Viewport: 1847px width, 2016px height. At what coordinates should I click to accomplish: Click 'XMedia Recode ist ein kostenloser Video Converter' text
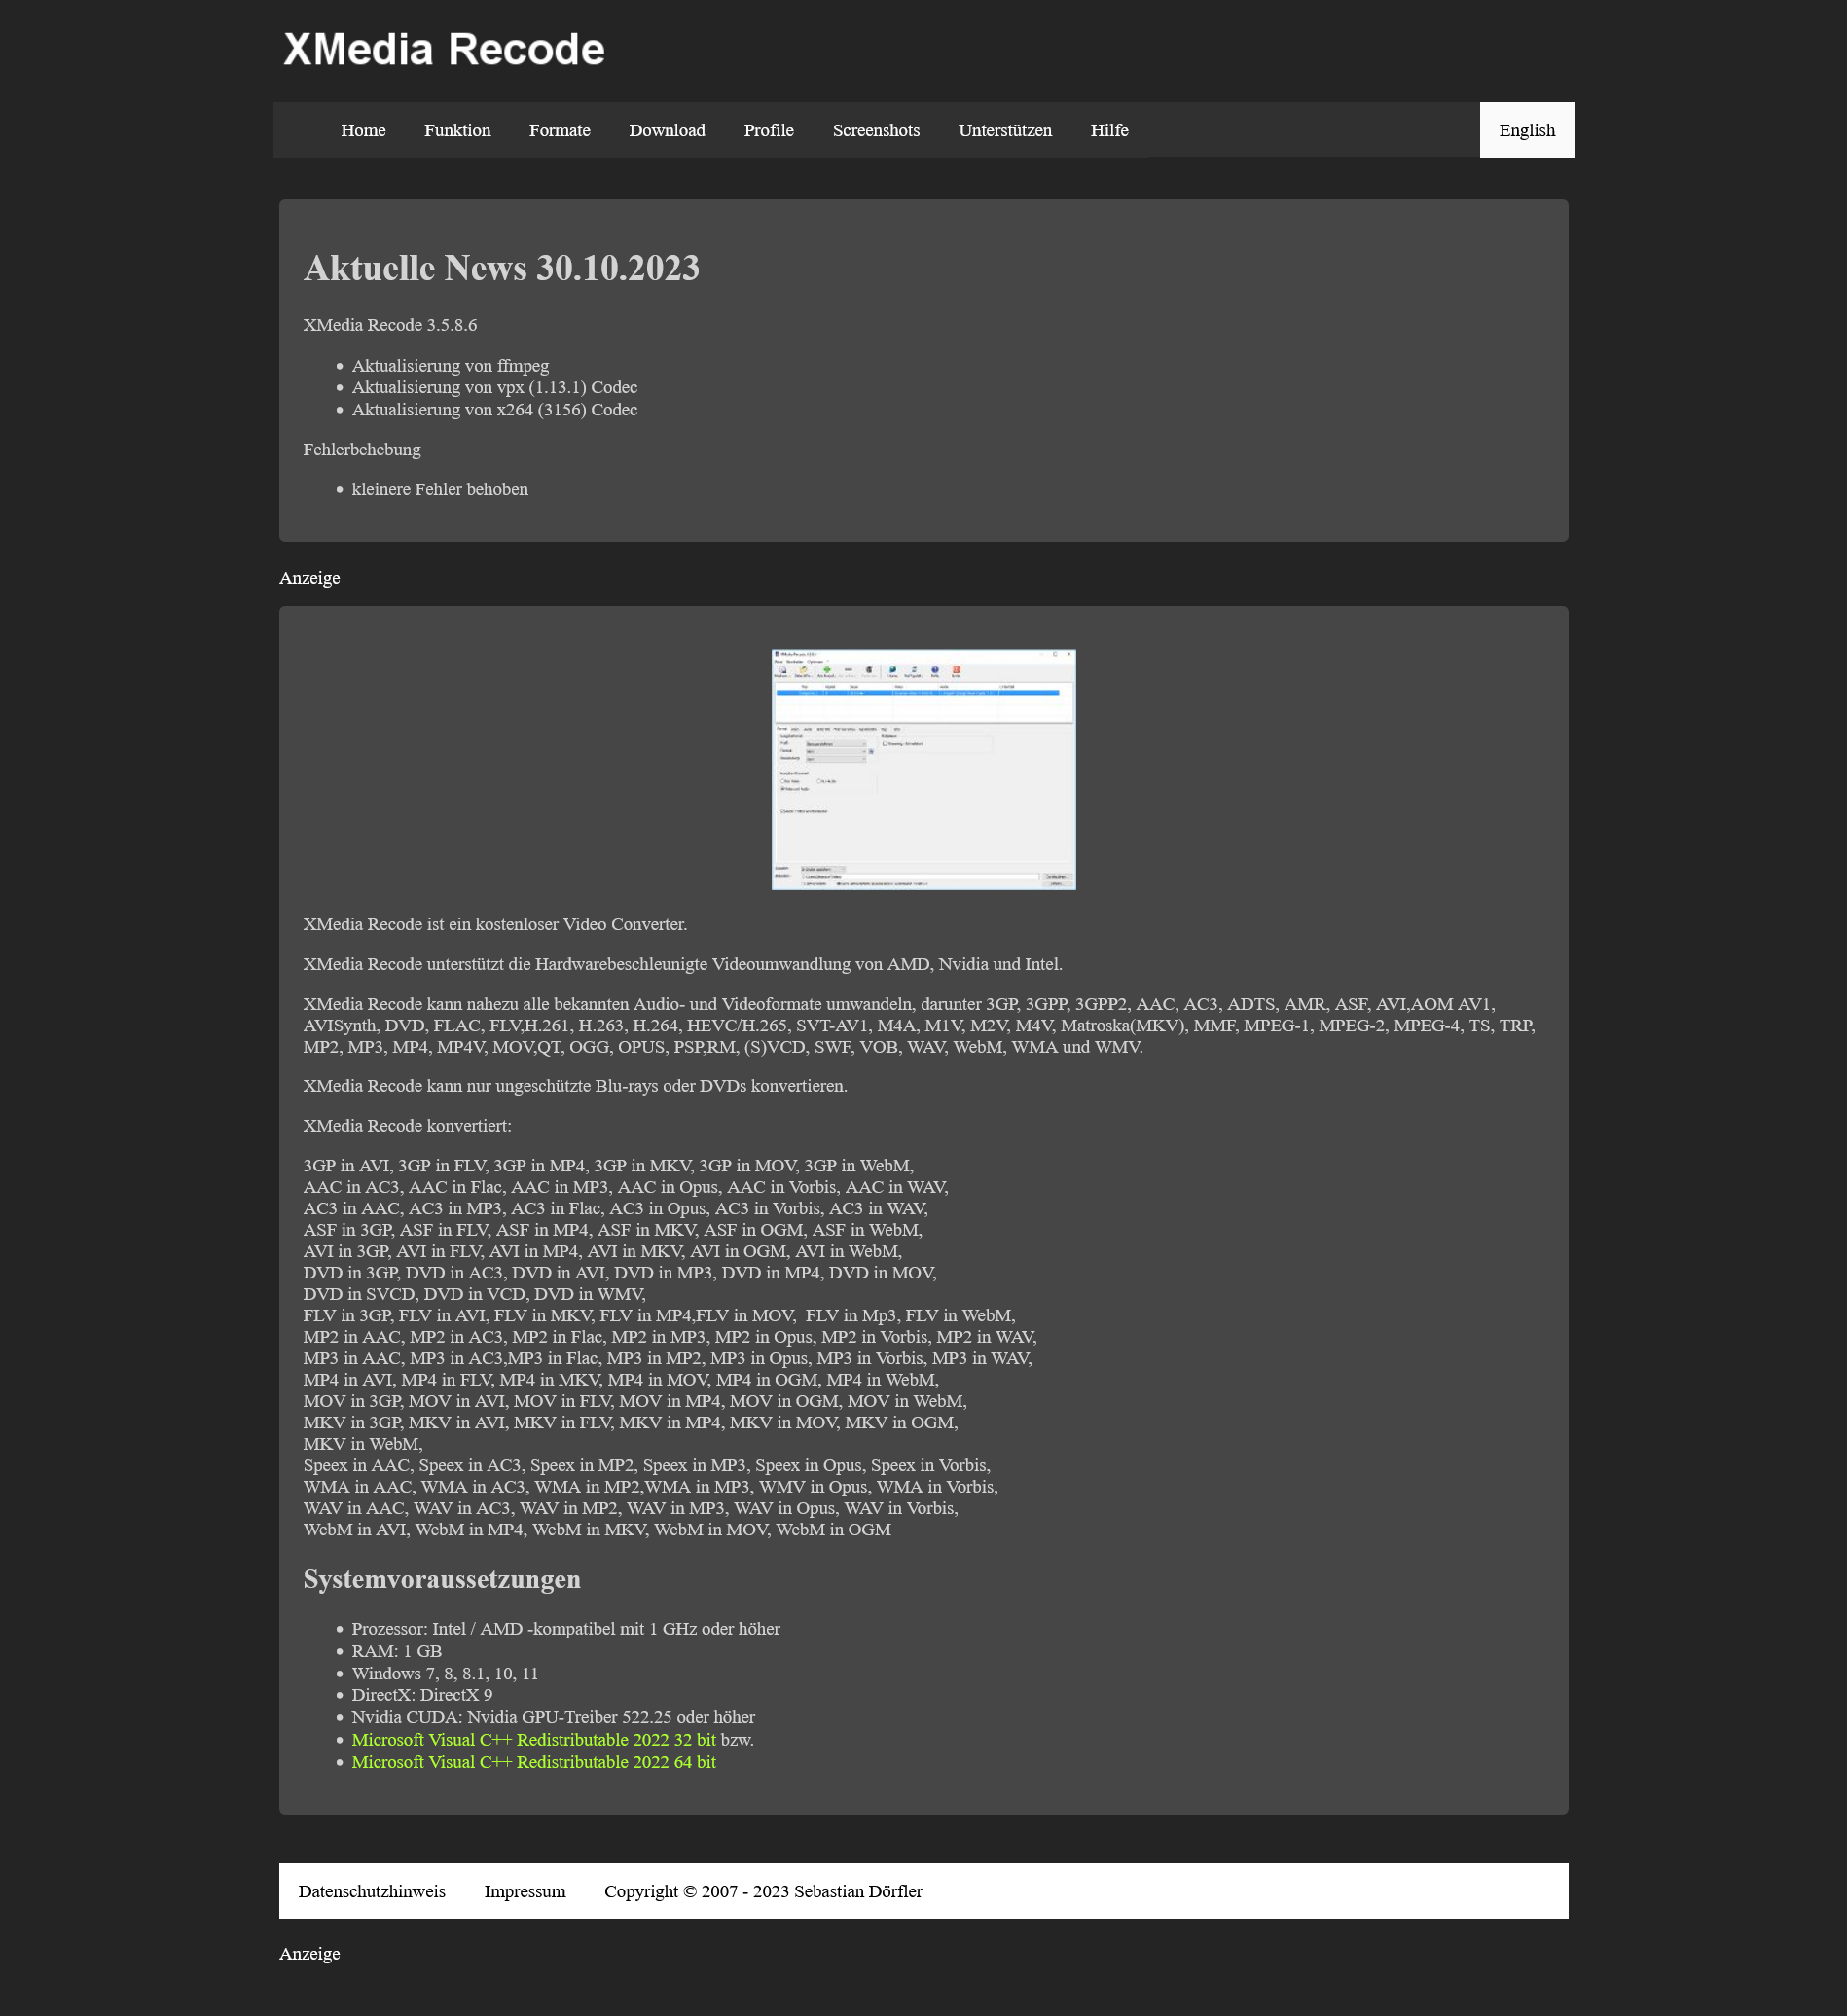coord(495,924)
